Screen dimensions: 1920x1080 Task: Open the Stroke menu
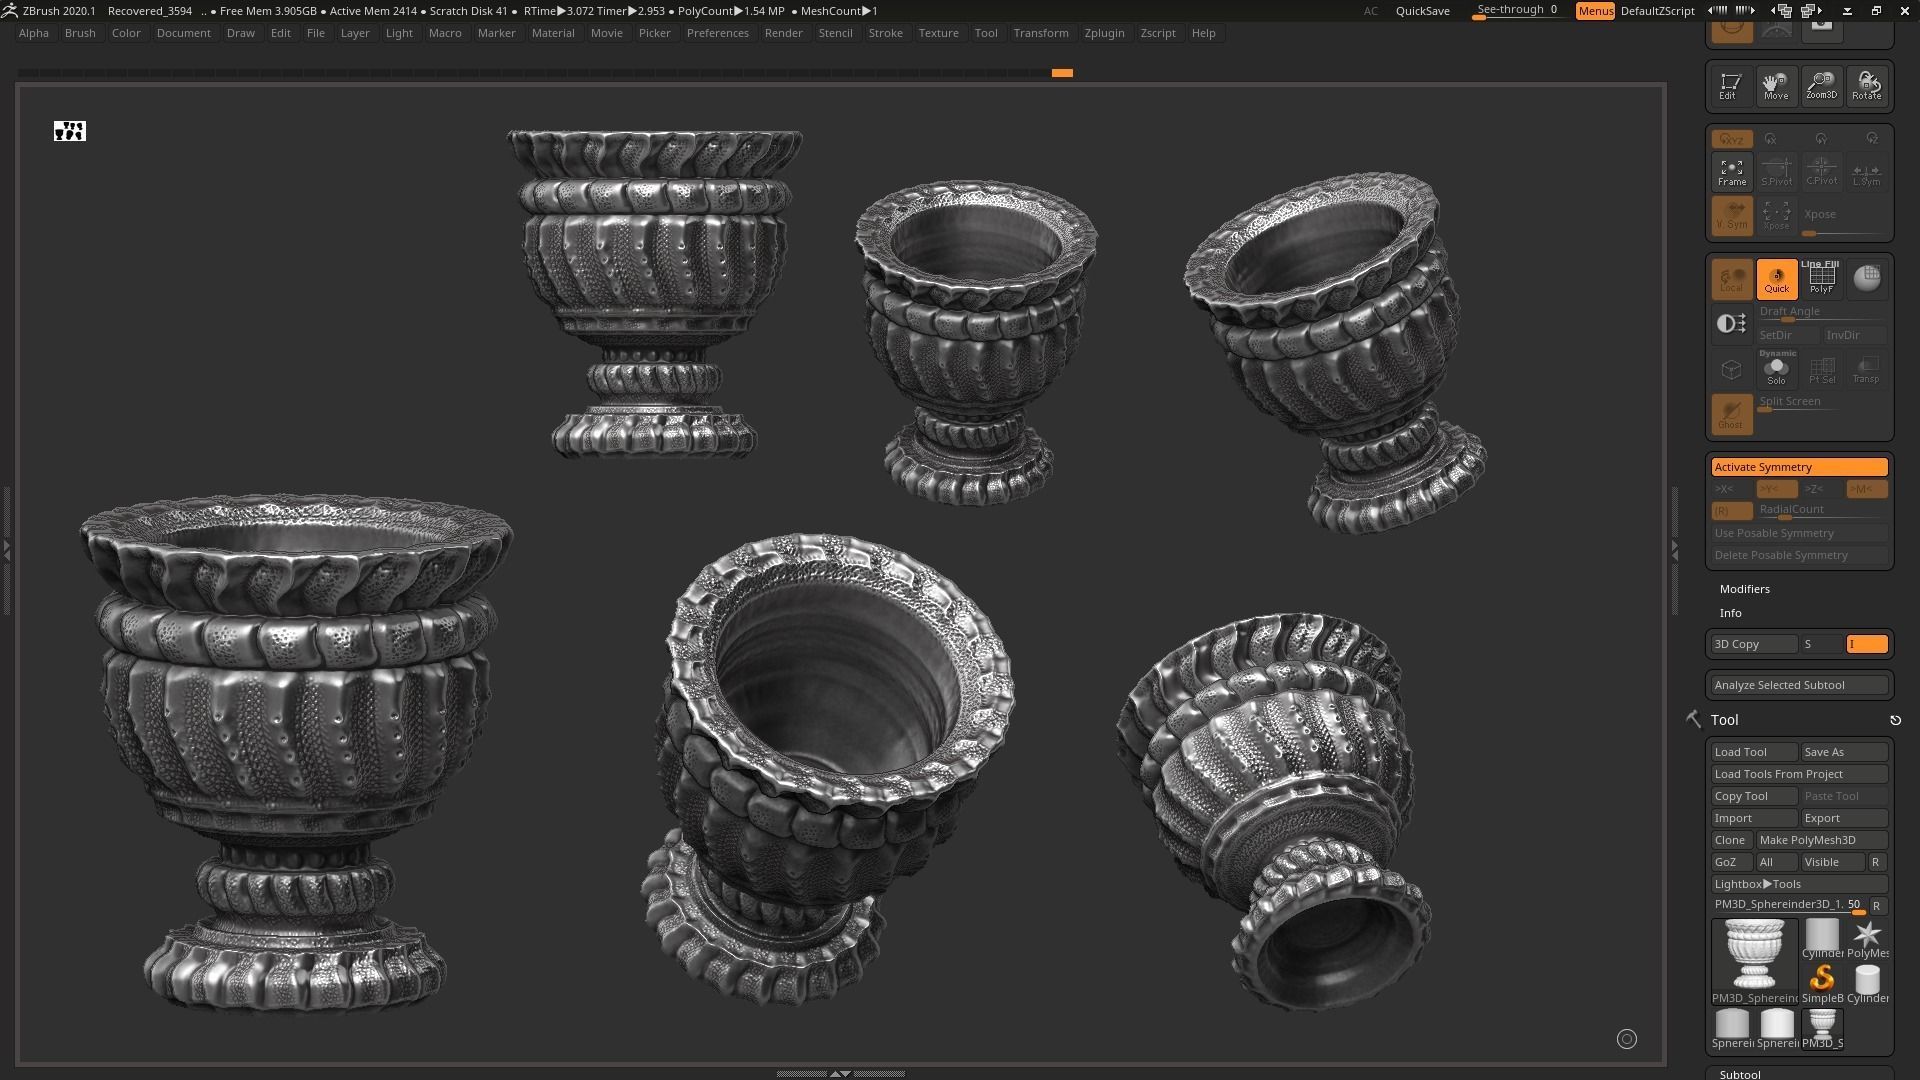pyautogui.click(x=885, y=33)
